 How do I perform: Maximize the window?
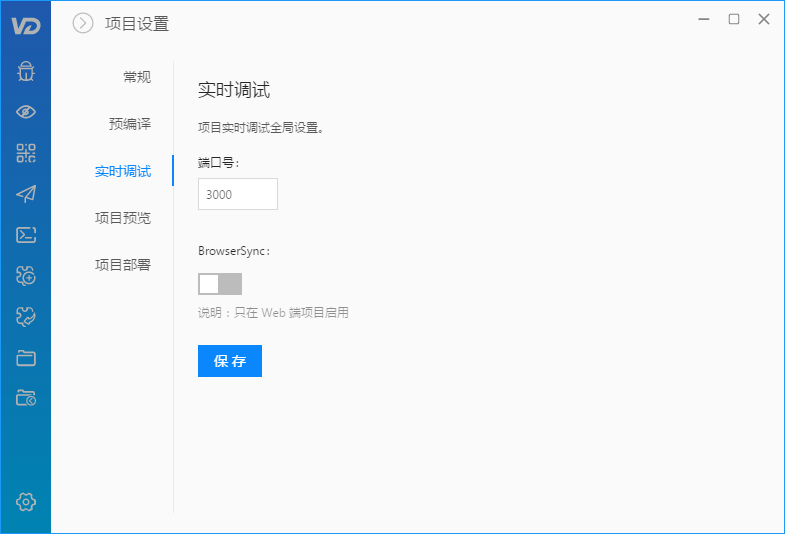click(x=734, y=19)
